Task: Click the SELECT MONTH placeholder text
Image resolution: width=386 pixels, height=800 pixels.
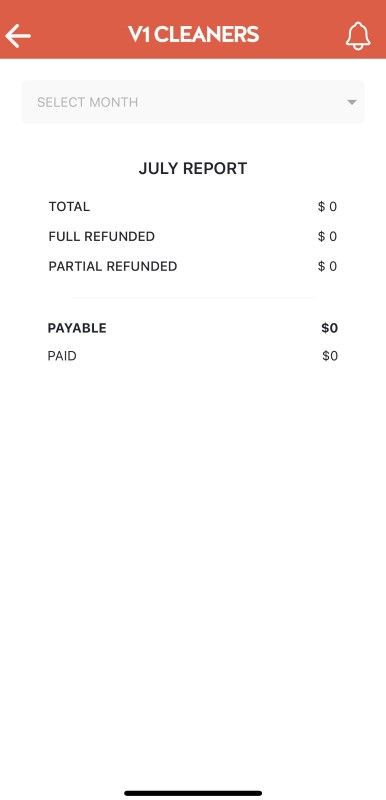Action: tap(88, 102)
